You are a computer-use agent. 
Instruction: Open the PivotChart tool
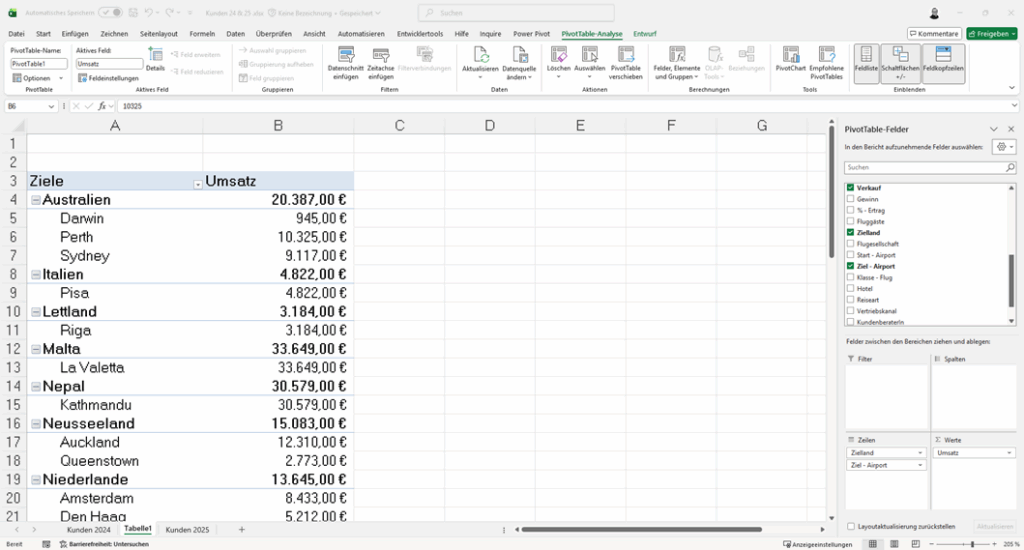pyautogui.click(x=791, y=56)
